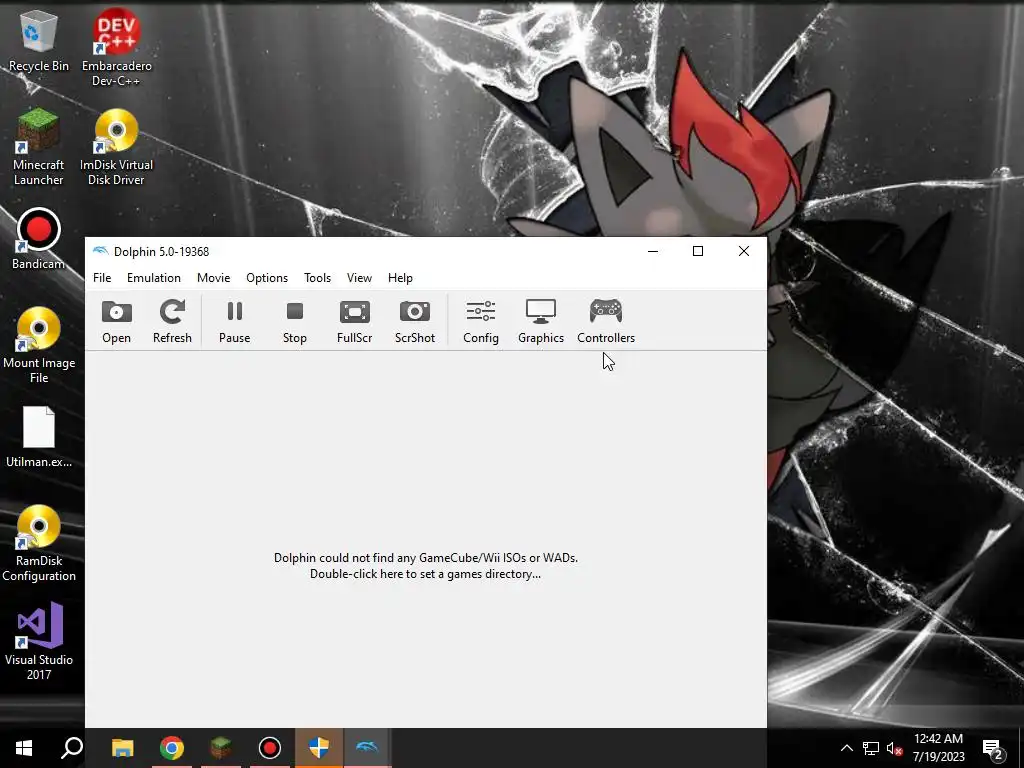Viewport: 1024px width, 768px height.
Task: Open the View menu
Action: (359, 278)
